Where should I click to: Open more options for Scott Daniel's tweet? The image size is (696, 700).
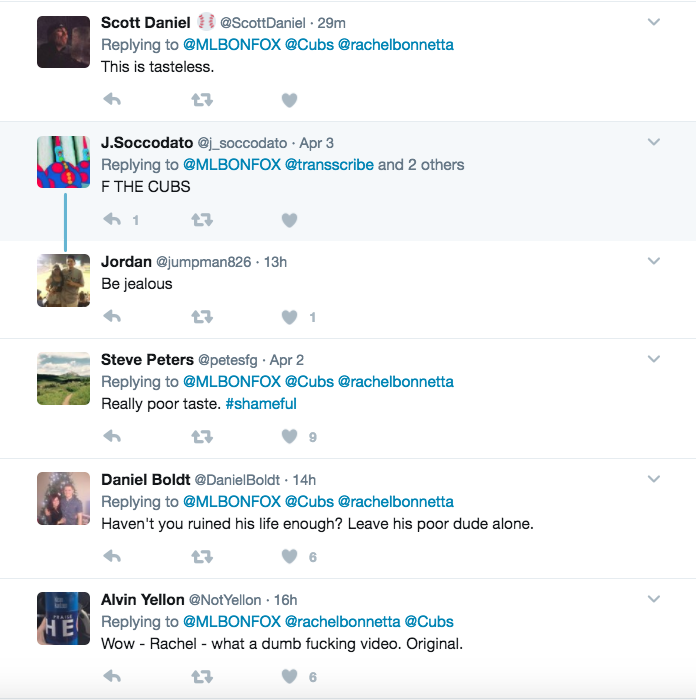pos(654,22)
